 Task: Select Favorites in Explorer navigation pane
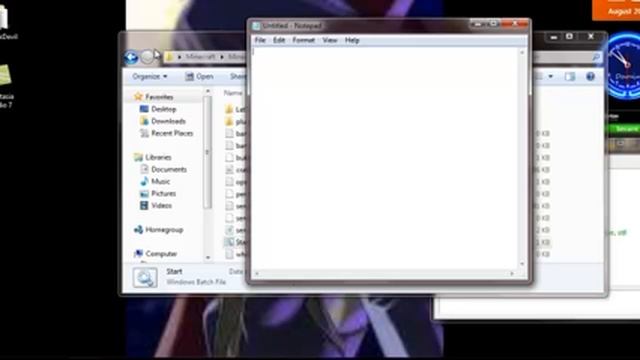(x=159, y=97)
